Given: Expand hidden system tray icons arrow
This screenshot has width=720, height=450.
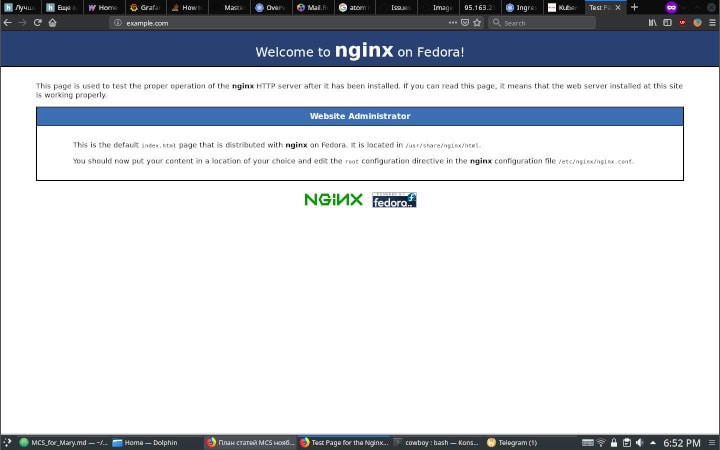Looking at the screenshot, I should pyautogui.click(x=654, y=442).
